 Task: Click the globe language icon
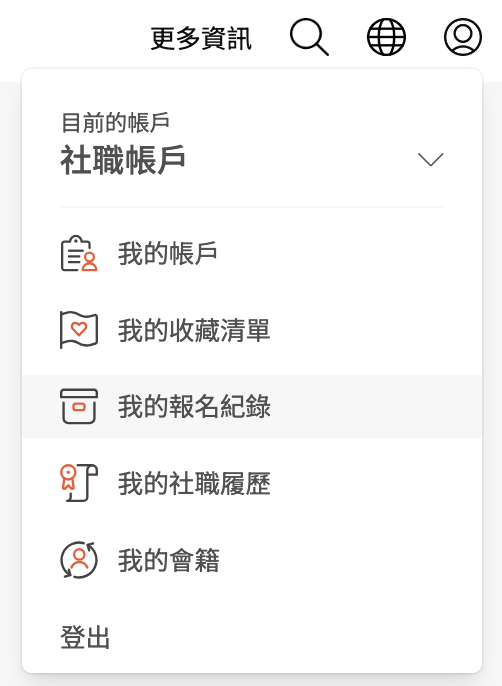pos(386,37)
